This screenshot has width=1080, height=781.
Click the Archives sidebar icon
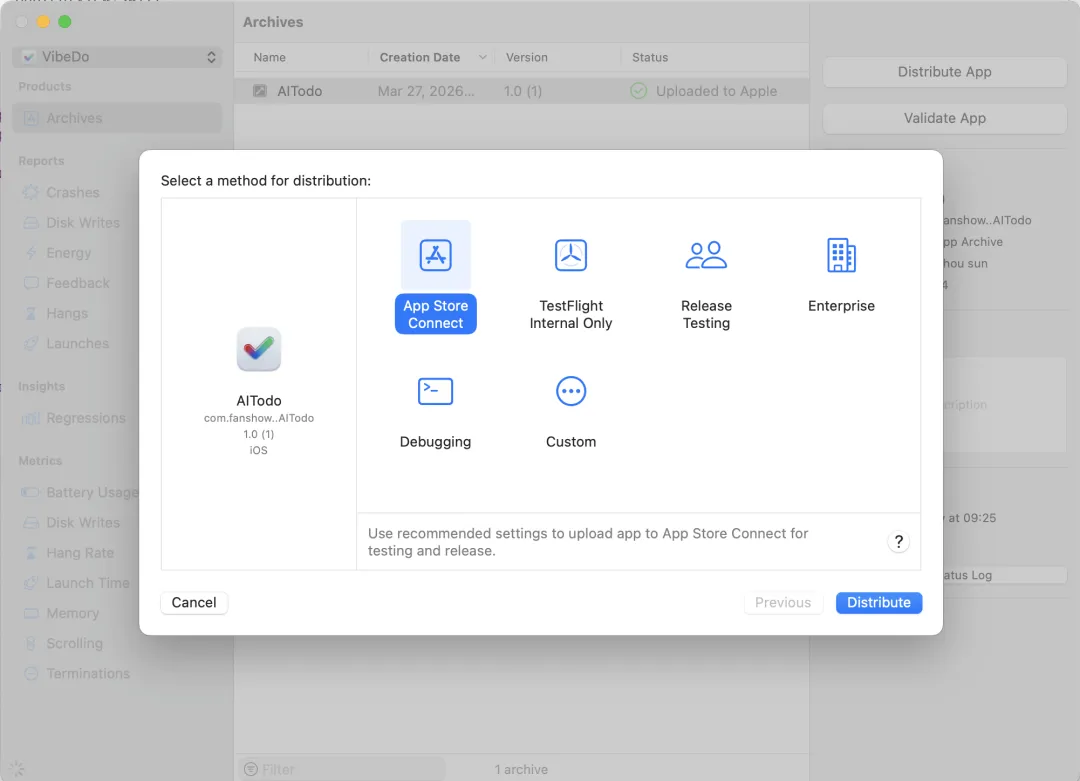[x=31, y=118]
